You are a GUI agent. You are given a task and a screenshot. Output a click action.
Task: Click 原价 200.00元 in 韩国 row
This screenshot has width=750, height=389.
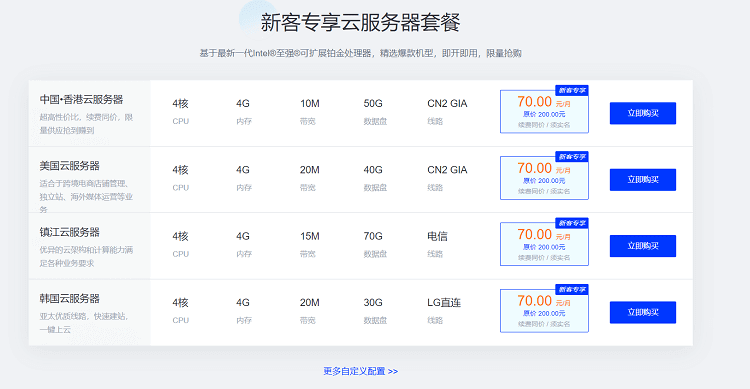(x=544, y=313)
